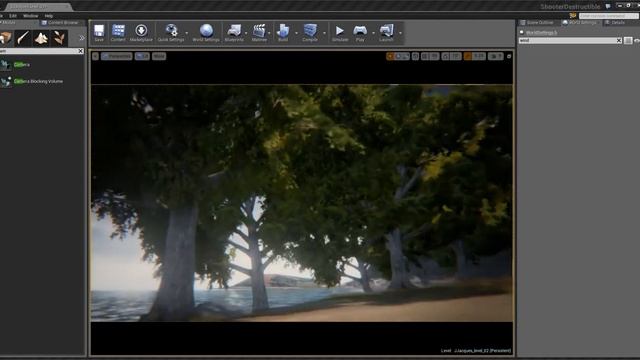Open World Settings from the toolbar globe
This screenshot has width=640, height=360.
[x=206, y=33]
